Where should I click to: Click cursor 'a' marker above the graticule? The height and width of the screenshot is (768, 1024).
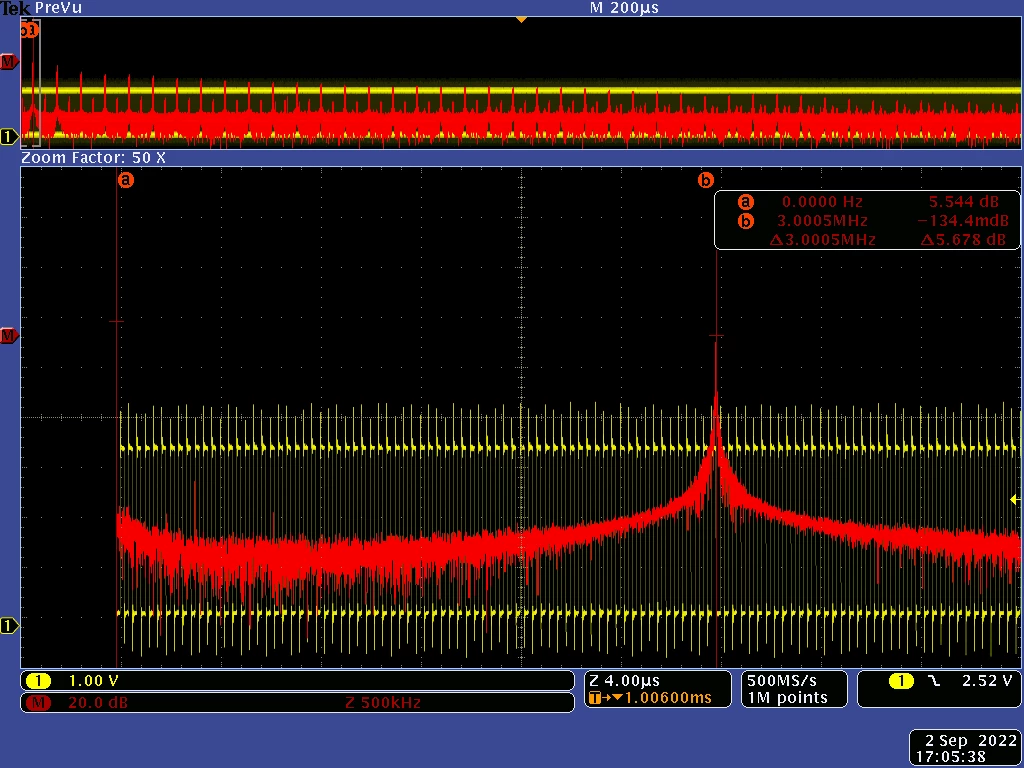click(x=126, y=180)
